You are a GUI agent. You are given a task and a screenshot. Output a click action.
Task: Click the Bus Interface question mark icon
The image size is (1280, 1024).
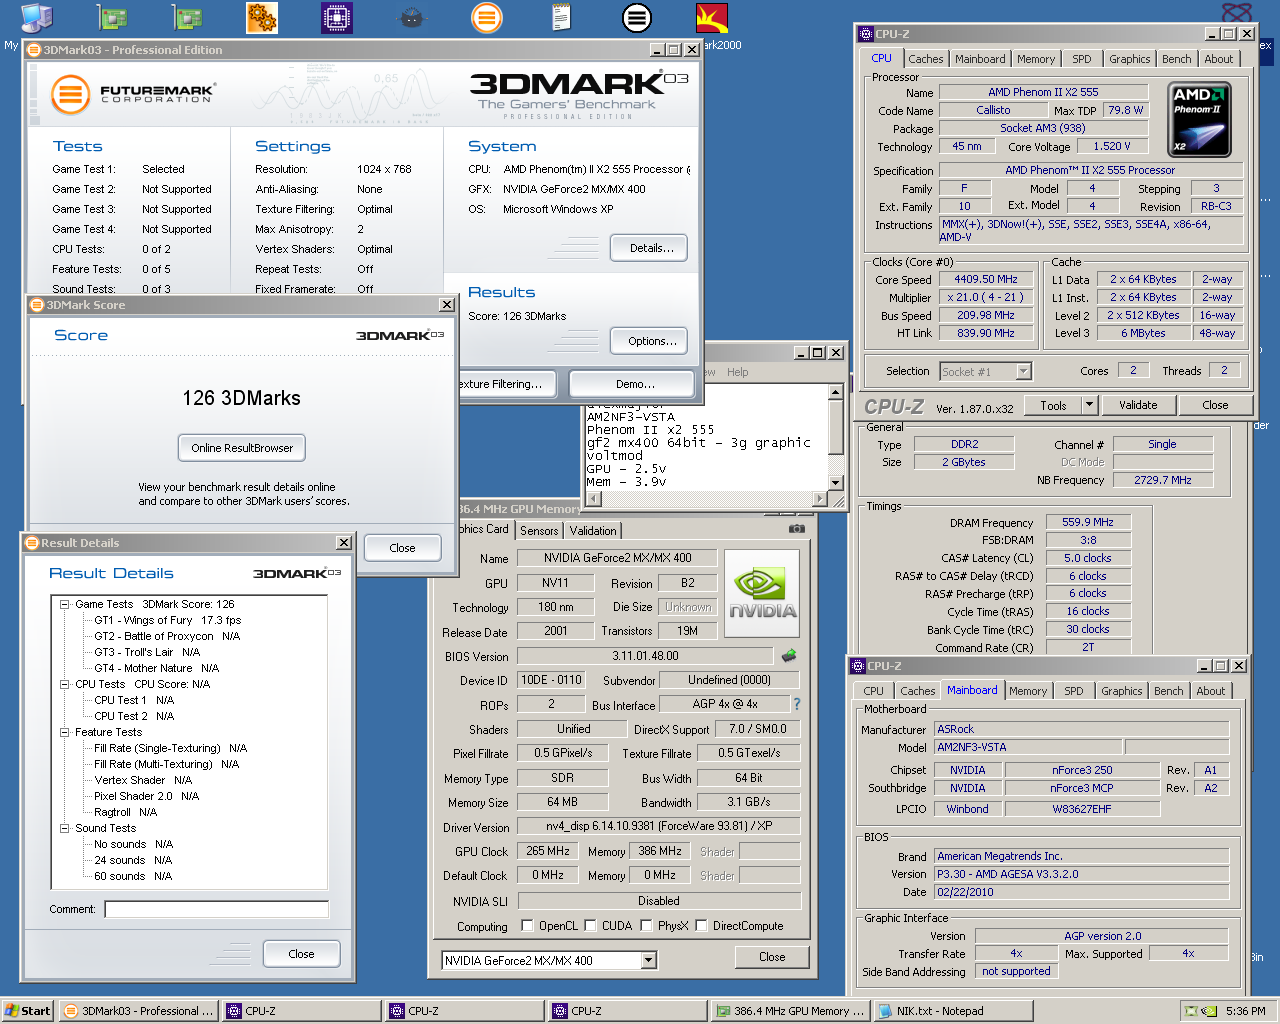tap(797, 704)
